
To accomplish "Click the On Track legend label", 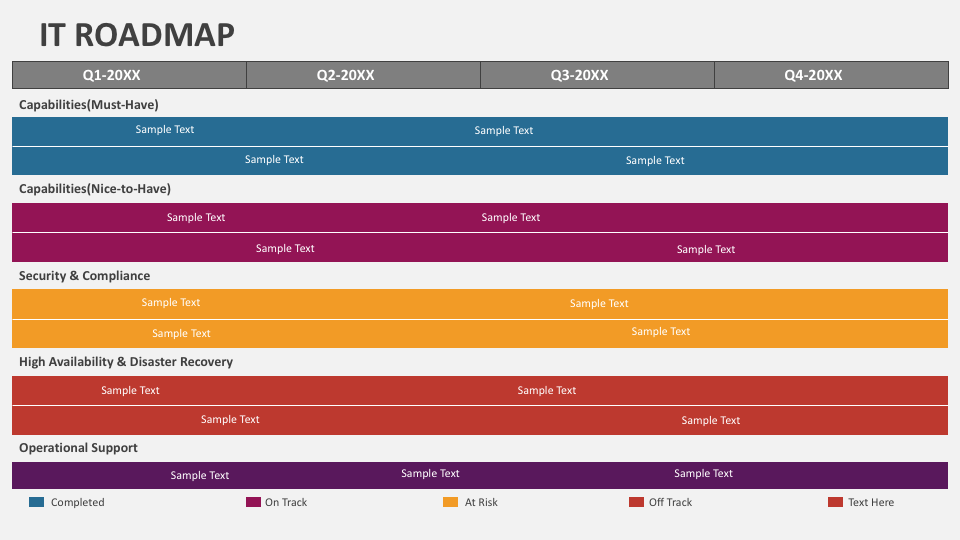I will [286, 502].
